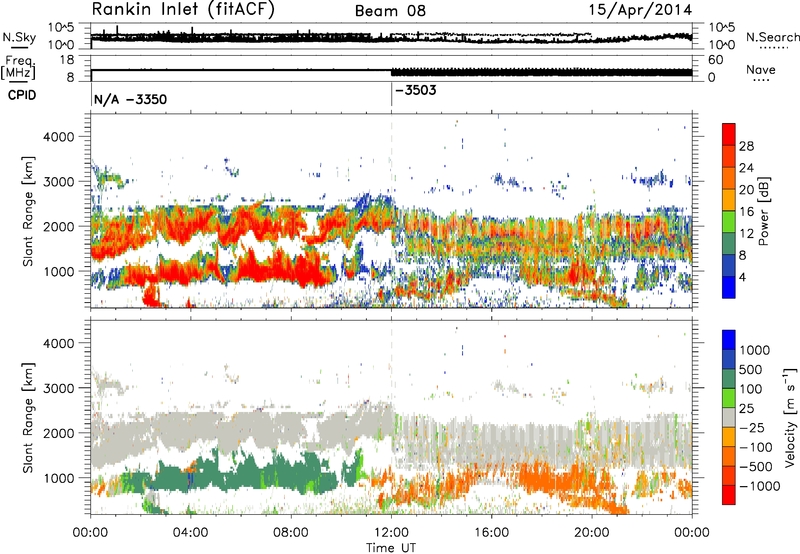800x554 pixels.
Task: Select the 'N.Sky' axis label
Action: 19,37
